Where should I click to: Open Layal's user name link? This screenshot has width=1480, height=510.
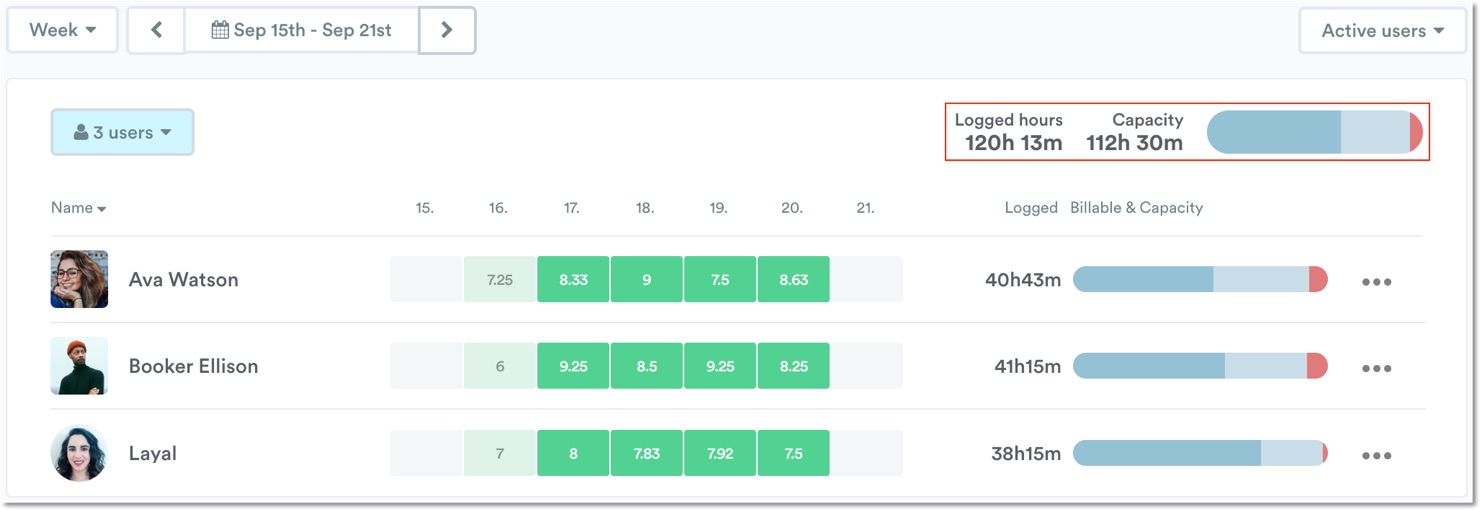tap(152, 453)
